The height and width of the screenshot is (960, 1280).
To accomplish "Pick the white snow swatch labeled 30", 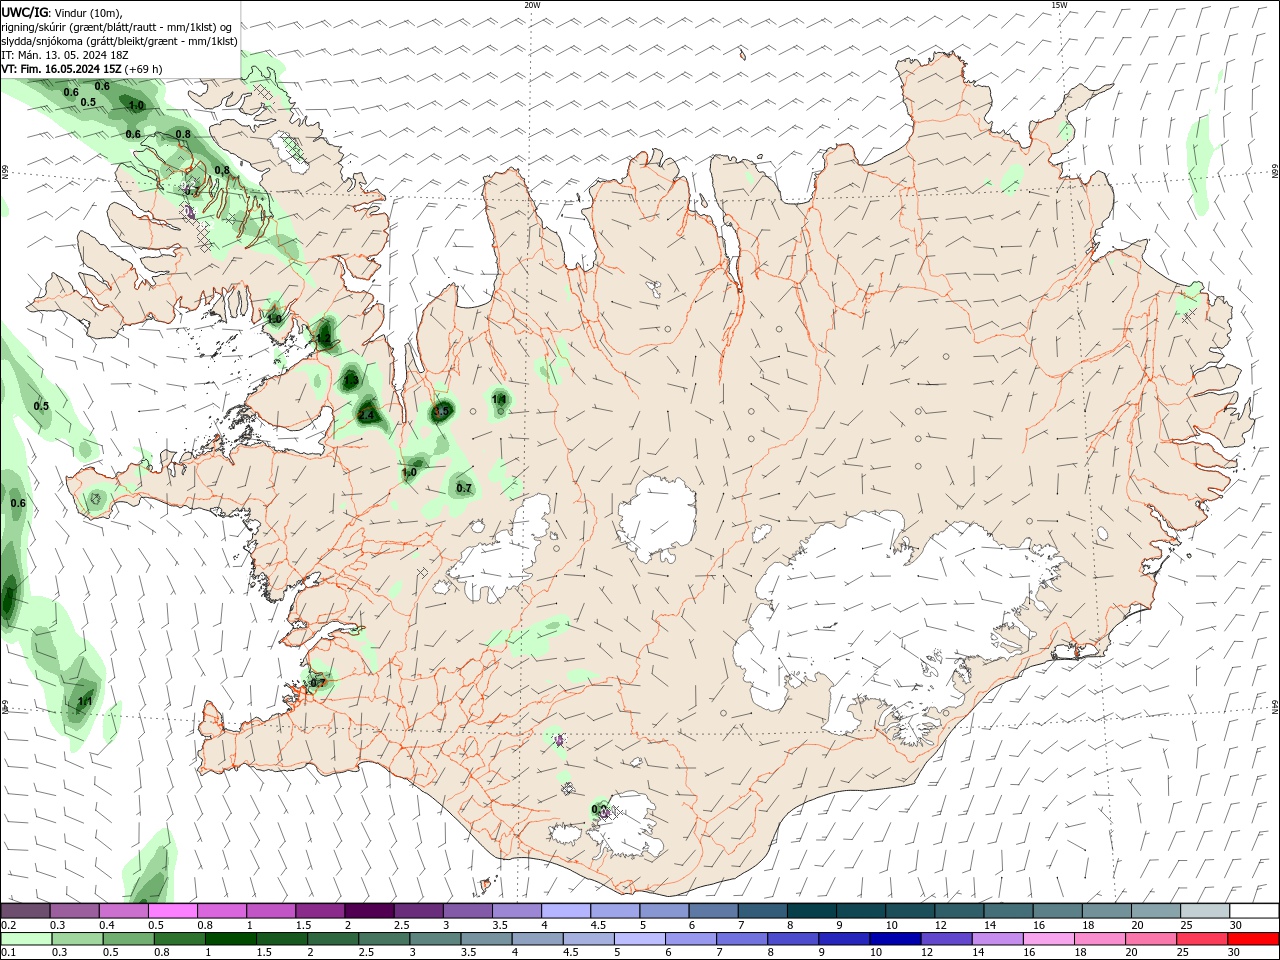I will (x=1254, y=911).
